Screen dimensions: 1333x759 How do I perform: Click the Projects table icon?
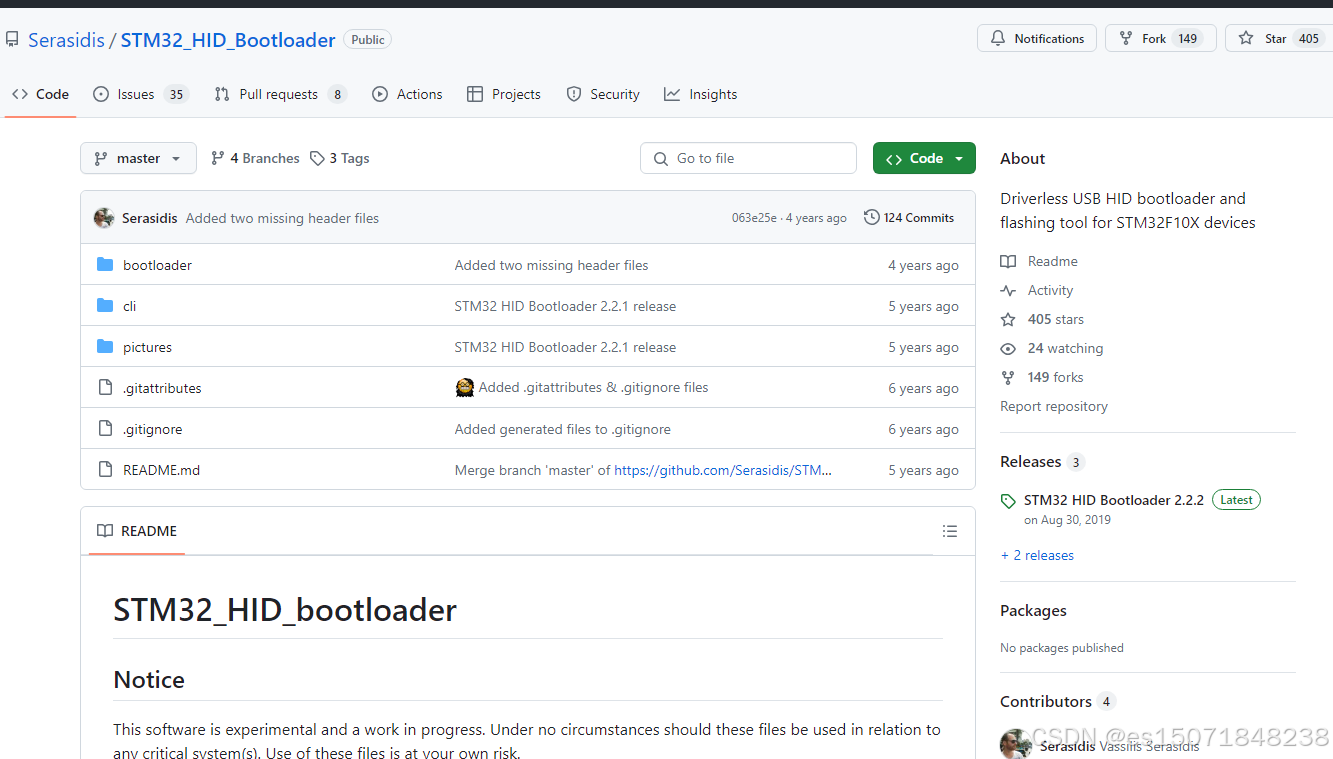click(475, 94)
